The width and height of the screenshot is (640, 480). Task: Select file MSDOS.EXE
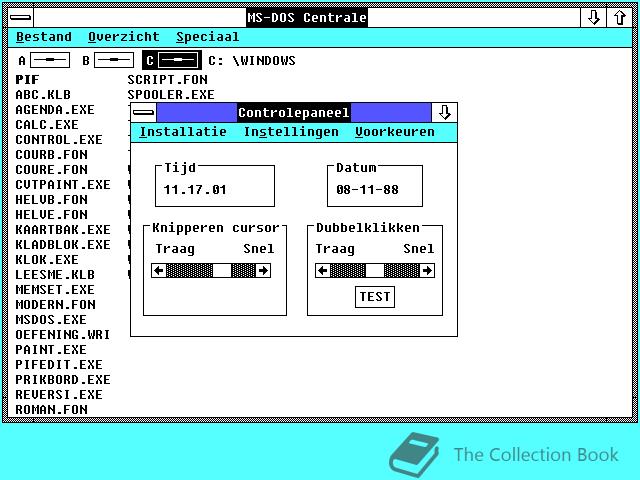coord(51,320)
